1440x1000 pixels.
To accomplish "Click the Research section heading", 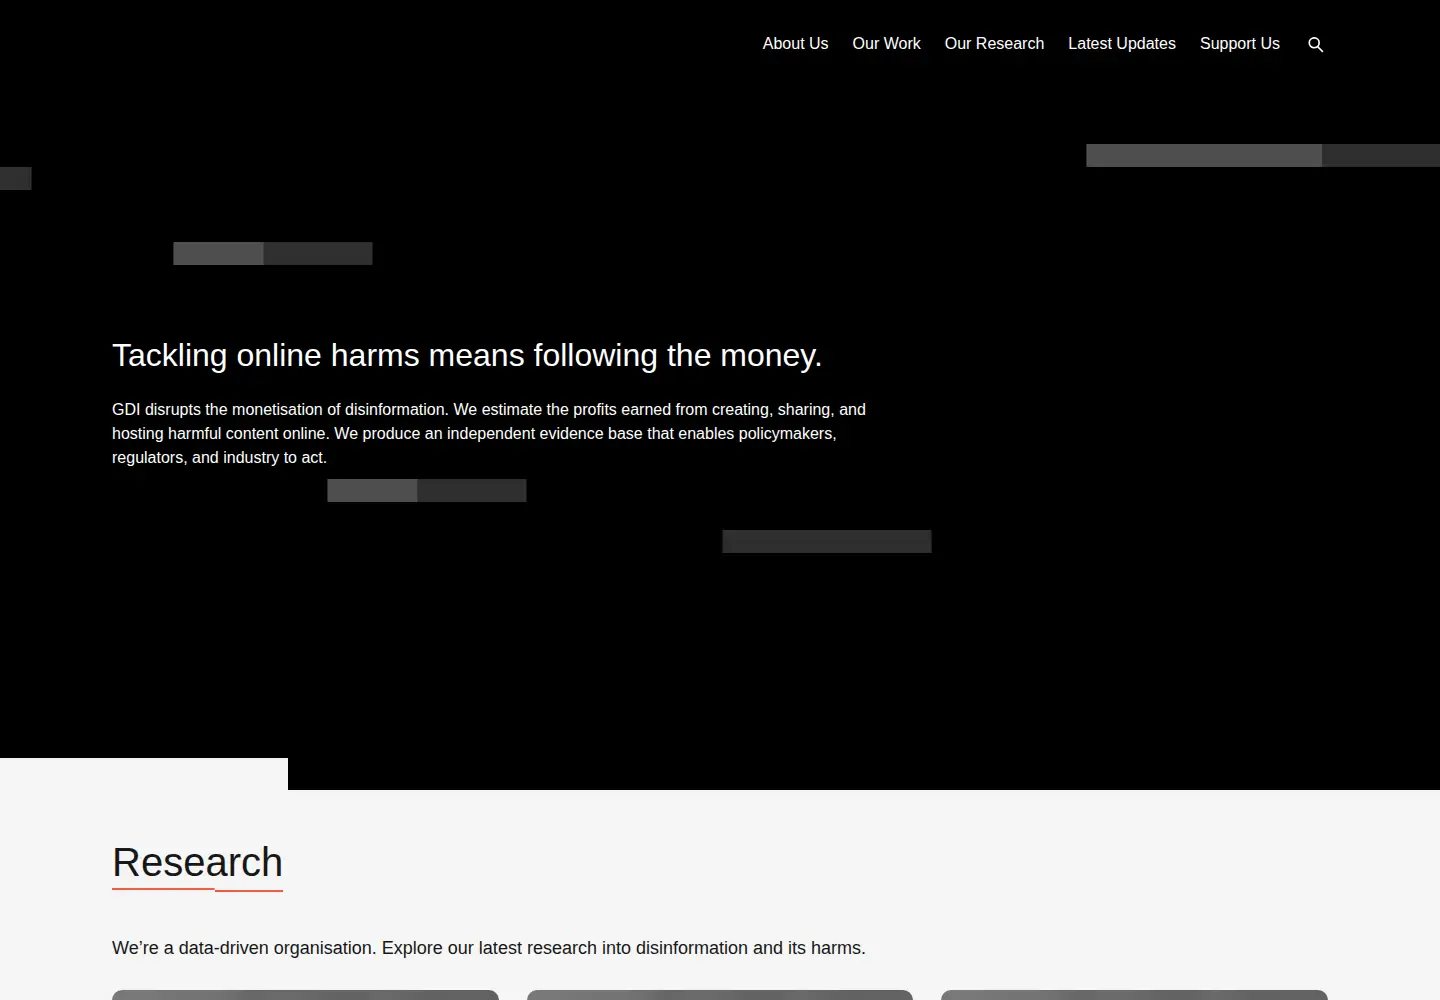I will point(197,862).
